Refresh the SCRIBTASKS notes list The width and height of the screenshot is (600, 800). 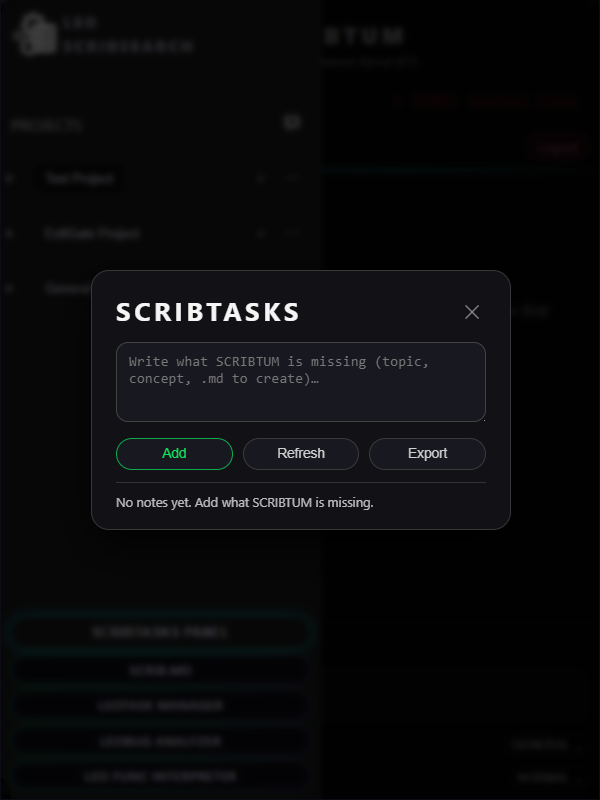[x=300, y=454]
